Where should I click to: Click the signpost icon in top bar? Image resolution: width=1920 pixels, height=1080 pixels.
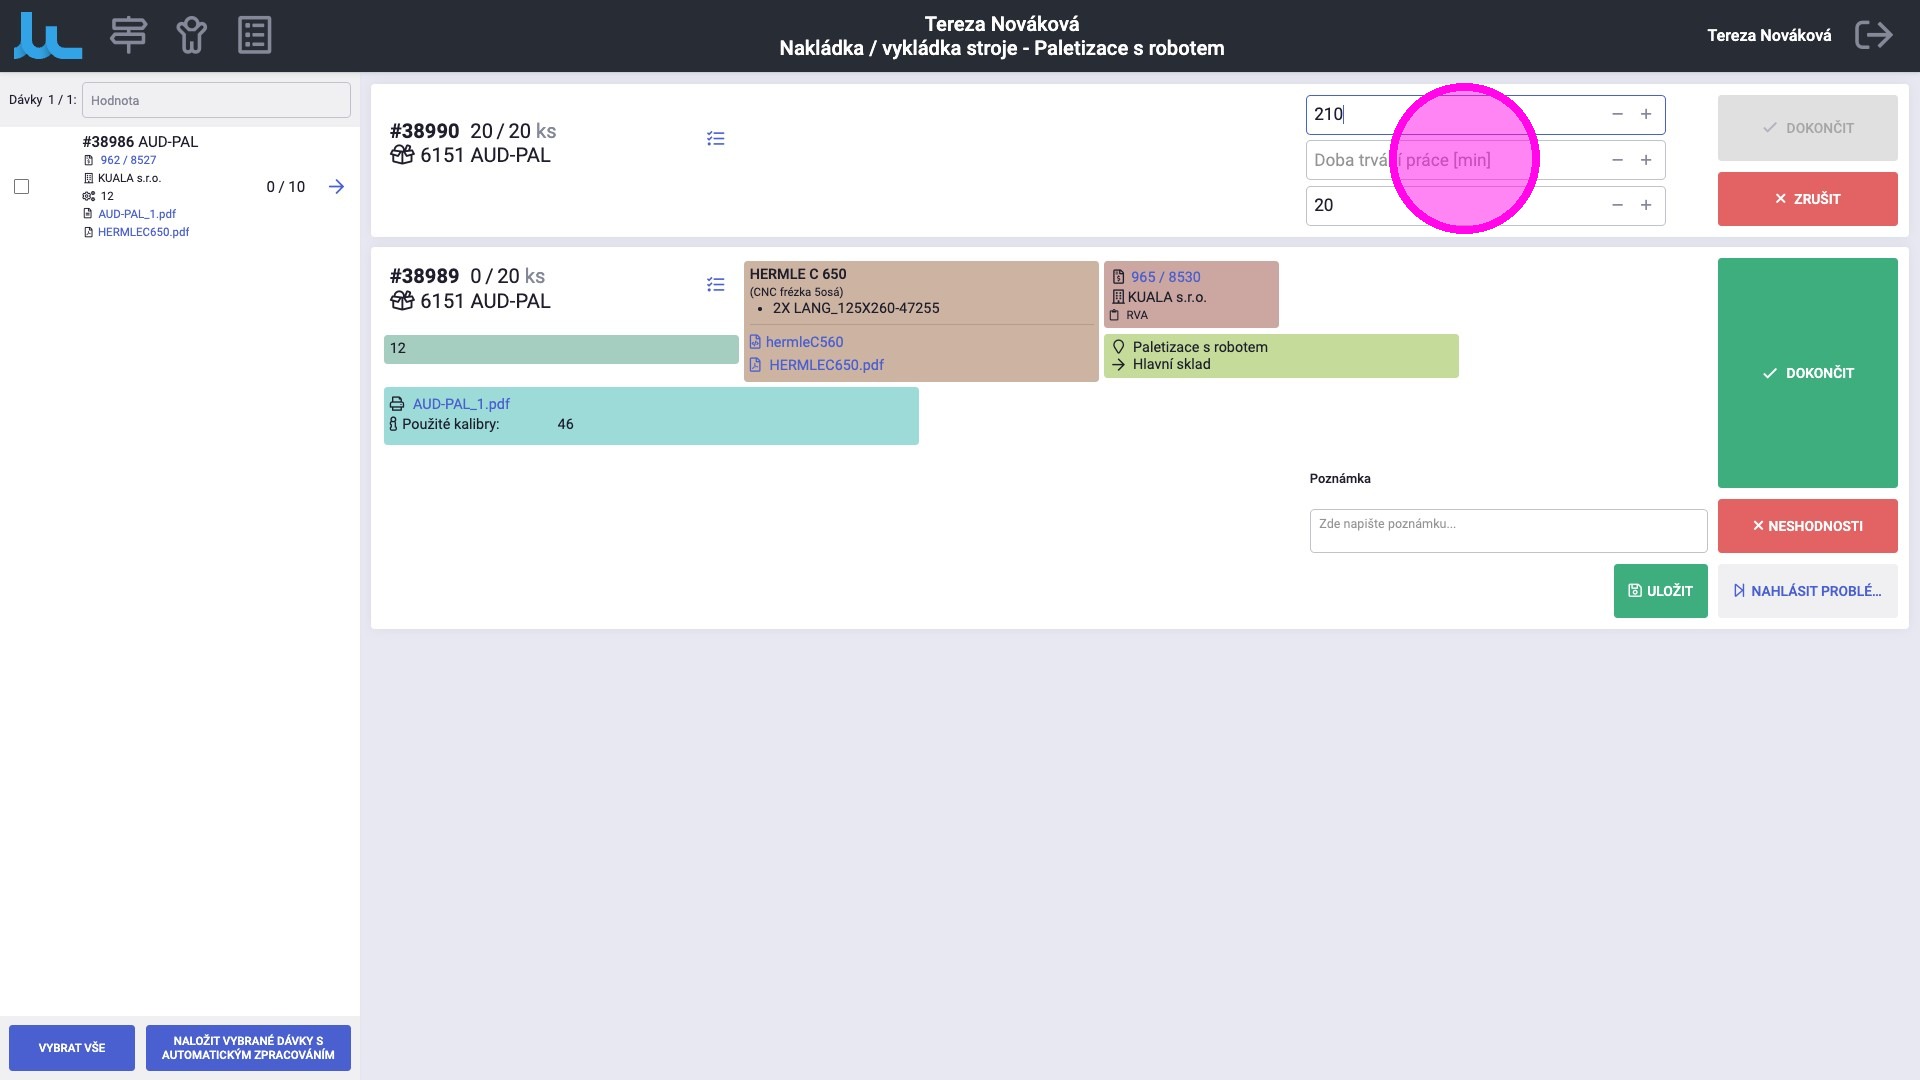128,35
